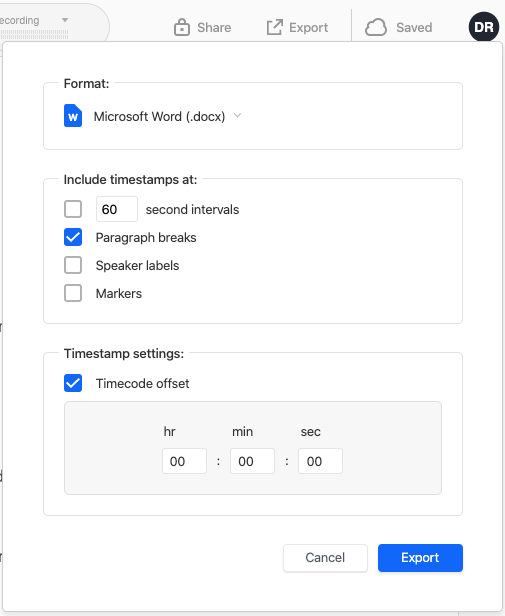Image resolution: width=505 pixels, height=616 pixels.
Task: Focus the 60 seconds interval field
Action: pos(117,209)
